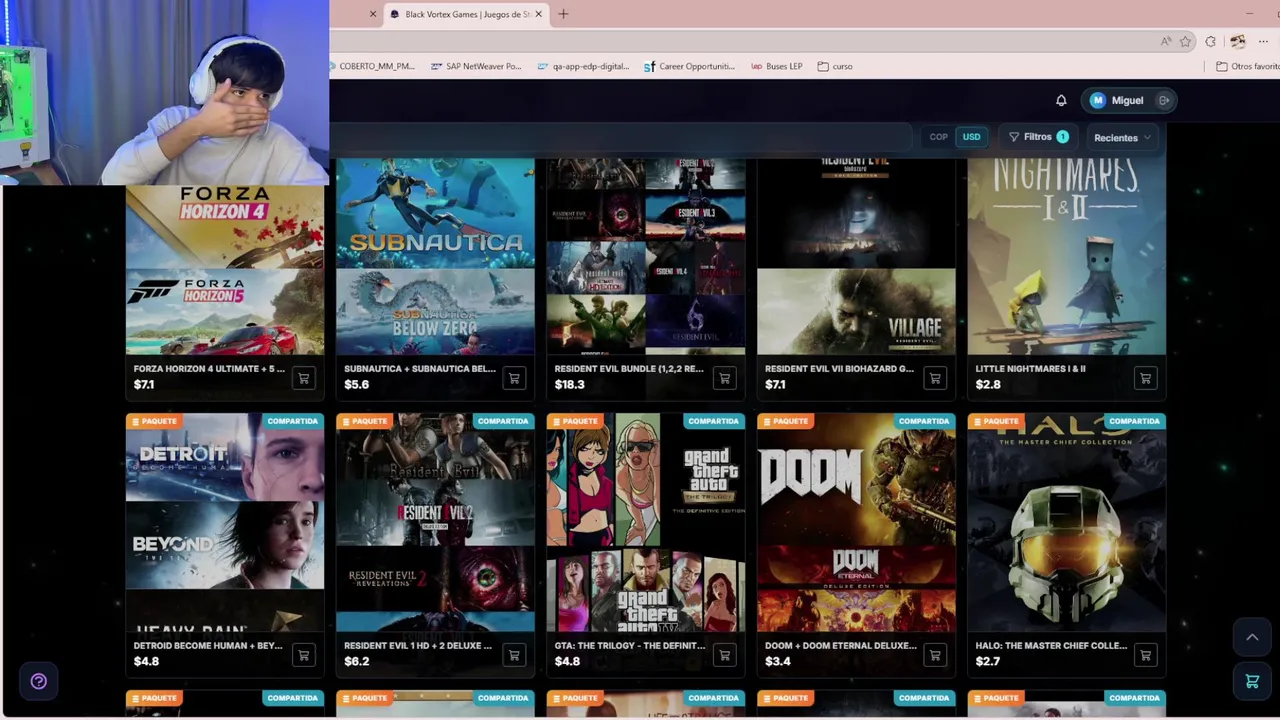Open Career Opportunities bookmark
The height and width of the screenshot is (720, 1280).
pos(689,66)
